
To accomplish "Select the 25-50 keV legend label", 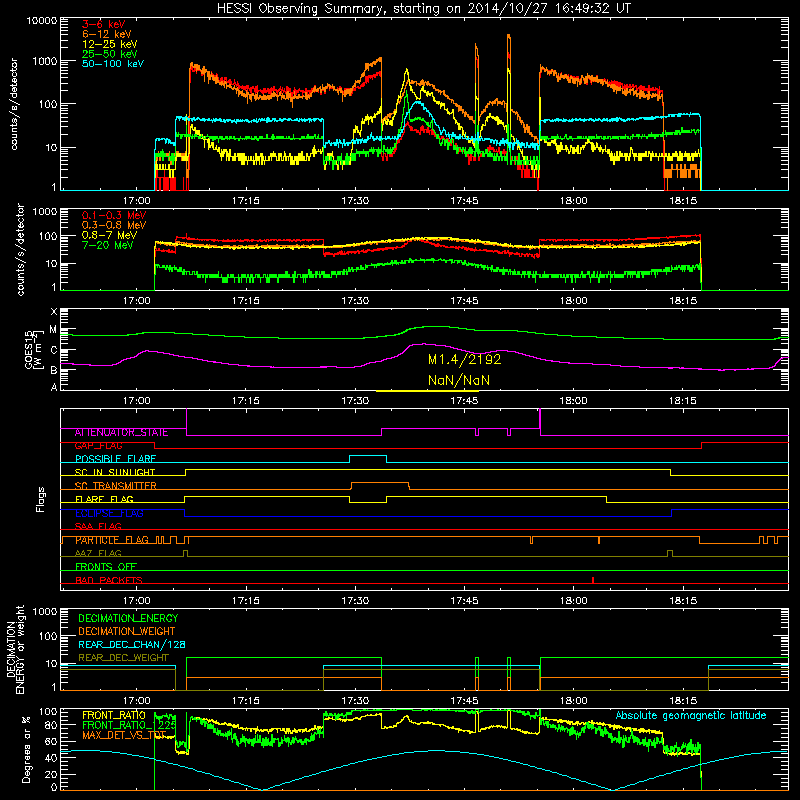I will point(109,54).
